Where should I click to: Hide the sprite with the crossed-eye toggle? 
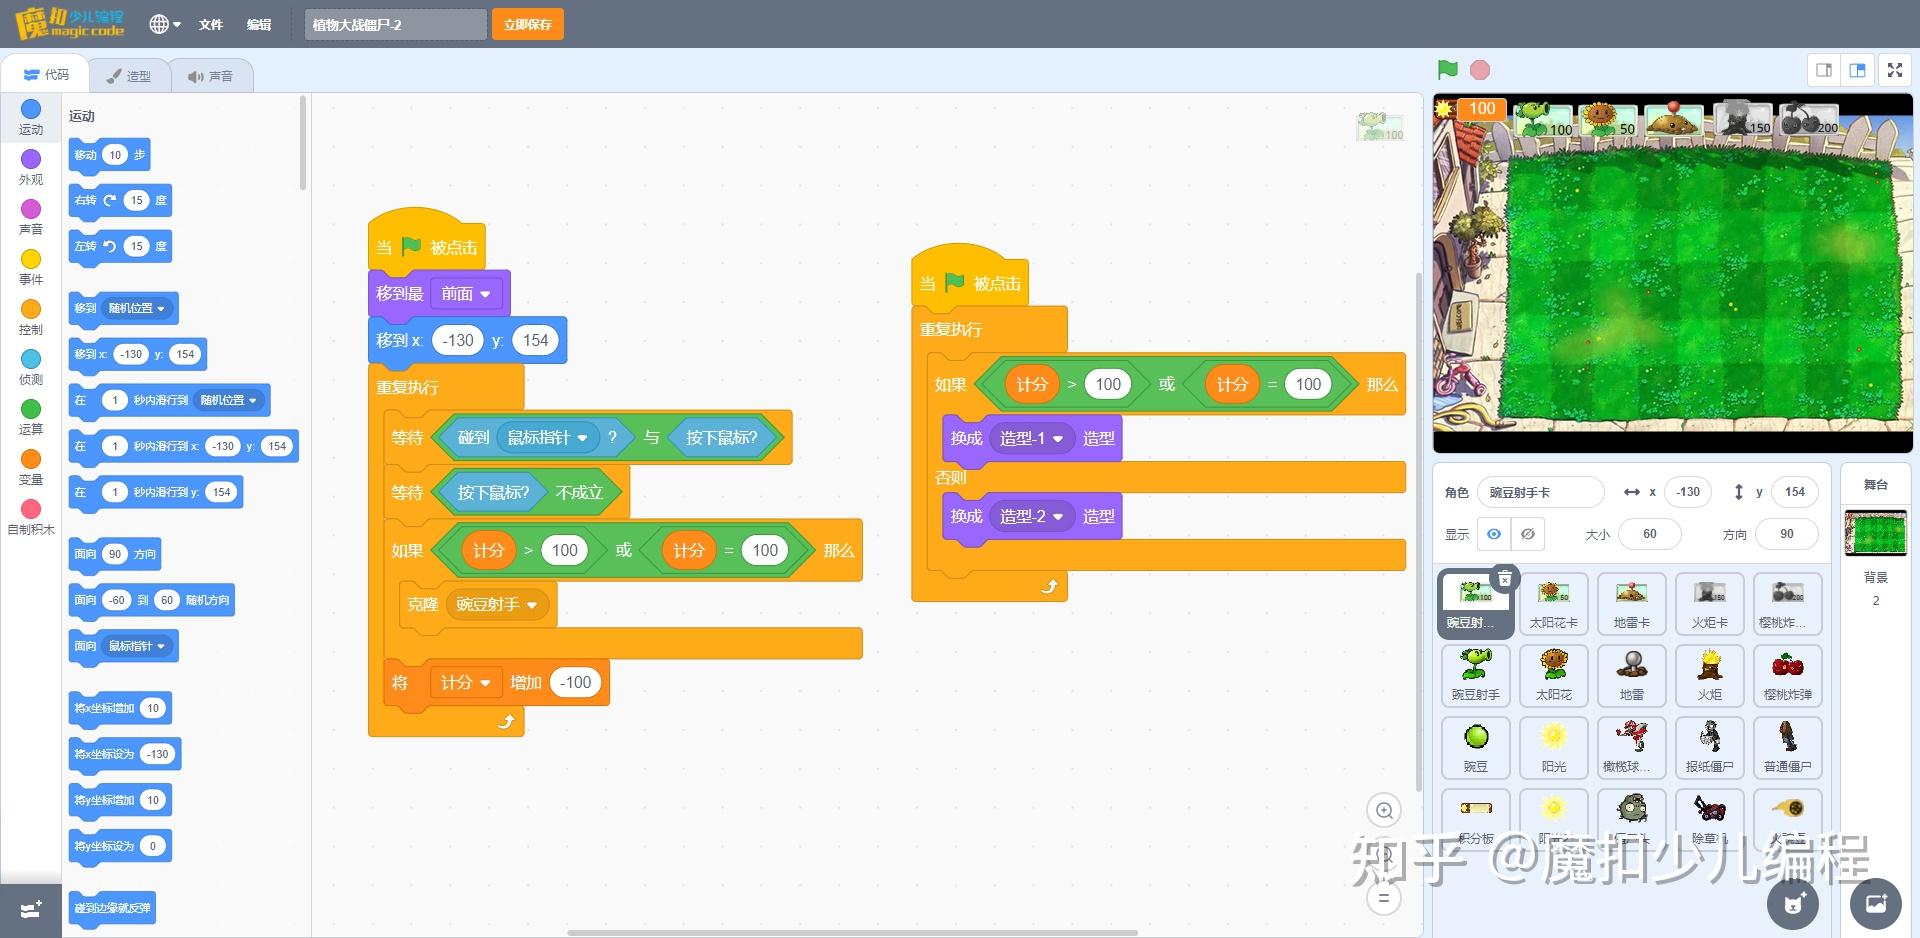click(x=1528, y=534)
